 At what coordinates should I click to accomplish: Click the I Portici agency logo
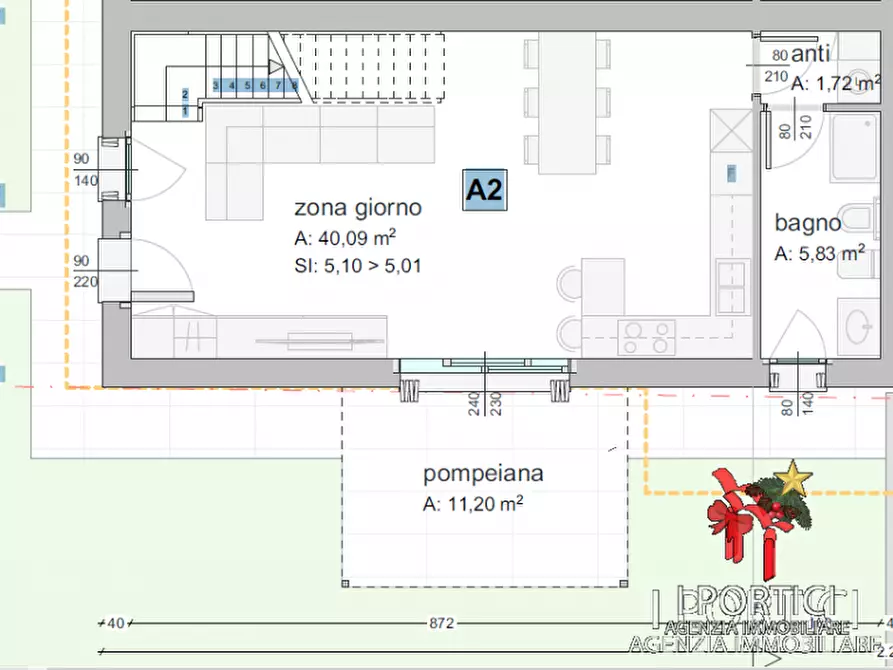click(x=760, y=610)
